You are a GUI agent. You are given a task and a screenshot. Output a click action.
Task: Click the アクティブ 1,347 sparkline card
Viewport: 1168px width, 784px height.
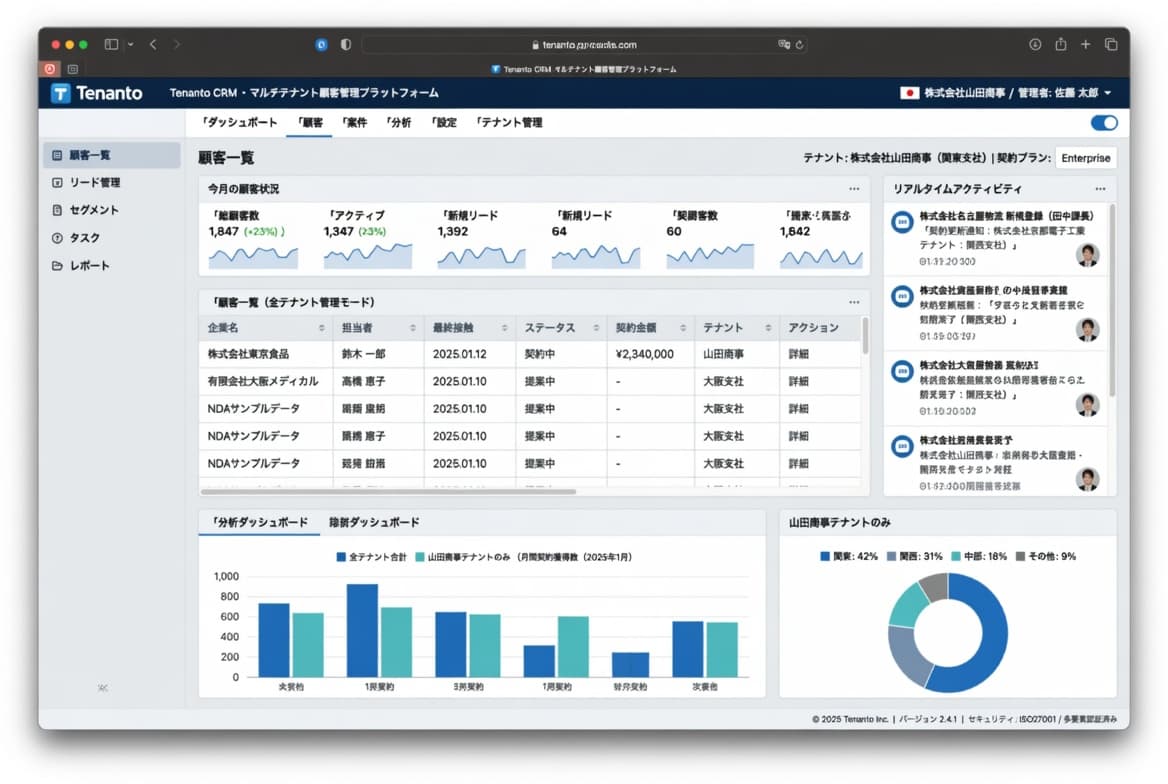tap(368, 240)
